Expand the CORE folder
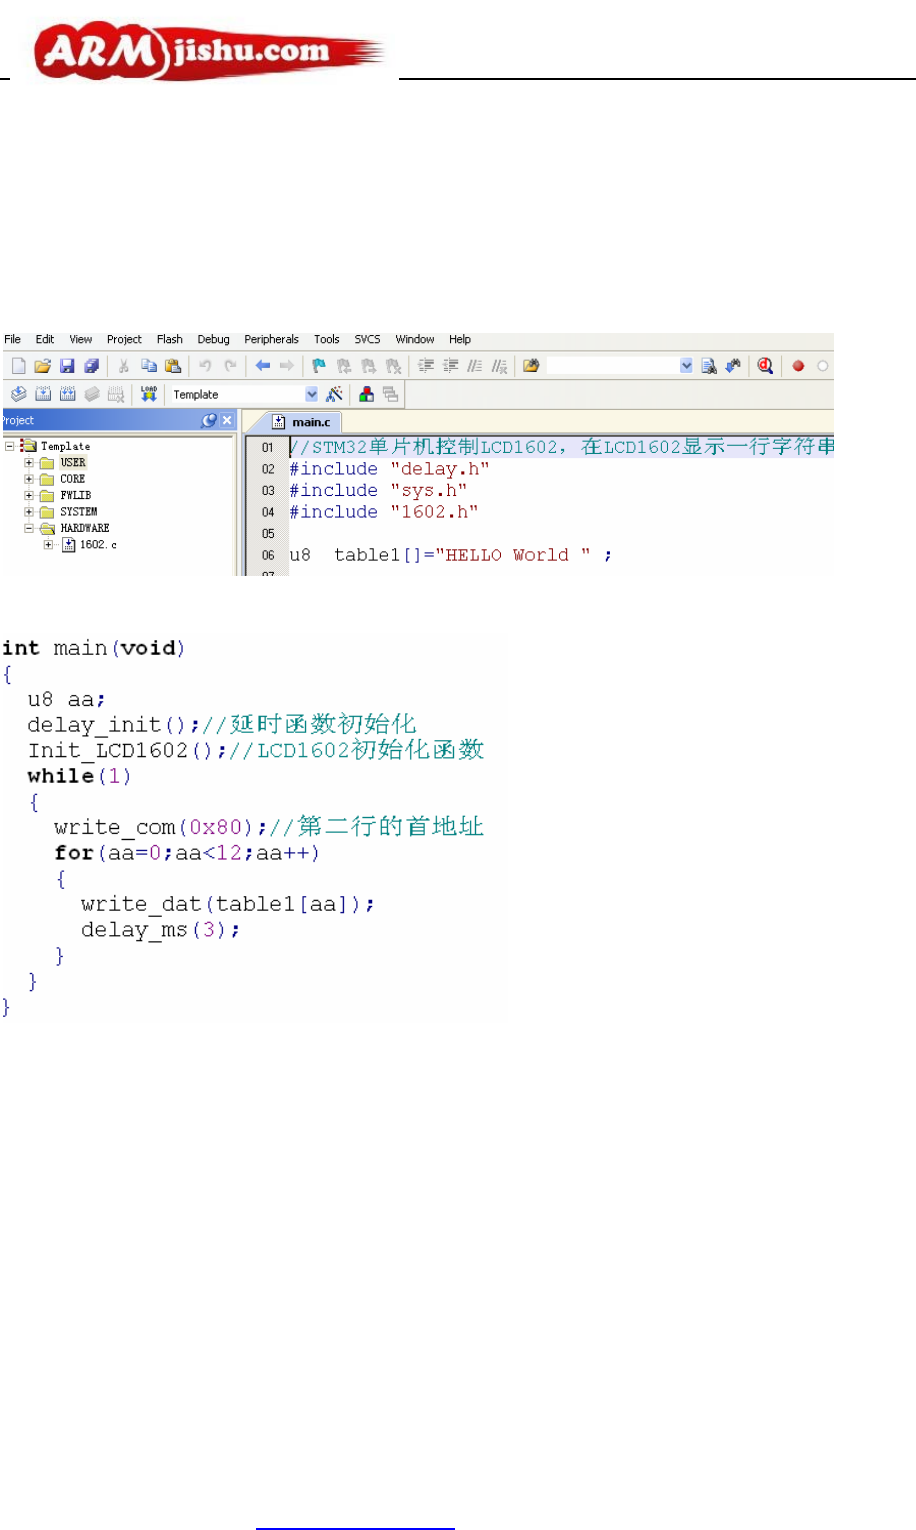Viewport: 916px width, 1530px height. pos(29,479)
